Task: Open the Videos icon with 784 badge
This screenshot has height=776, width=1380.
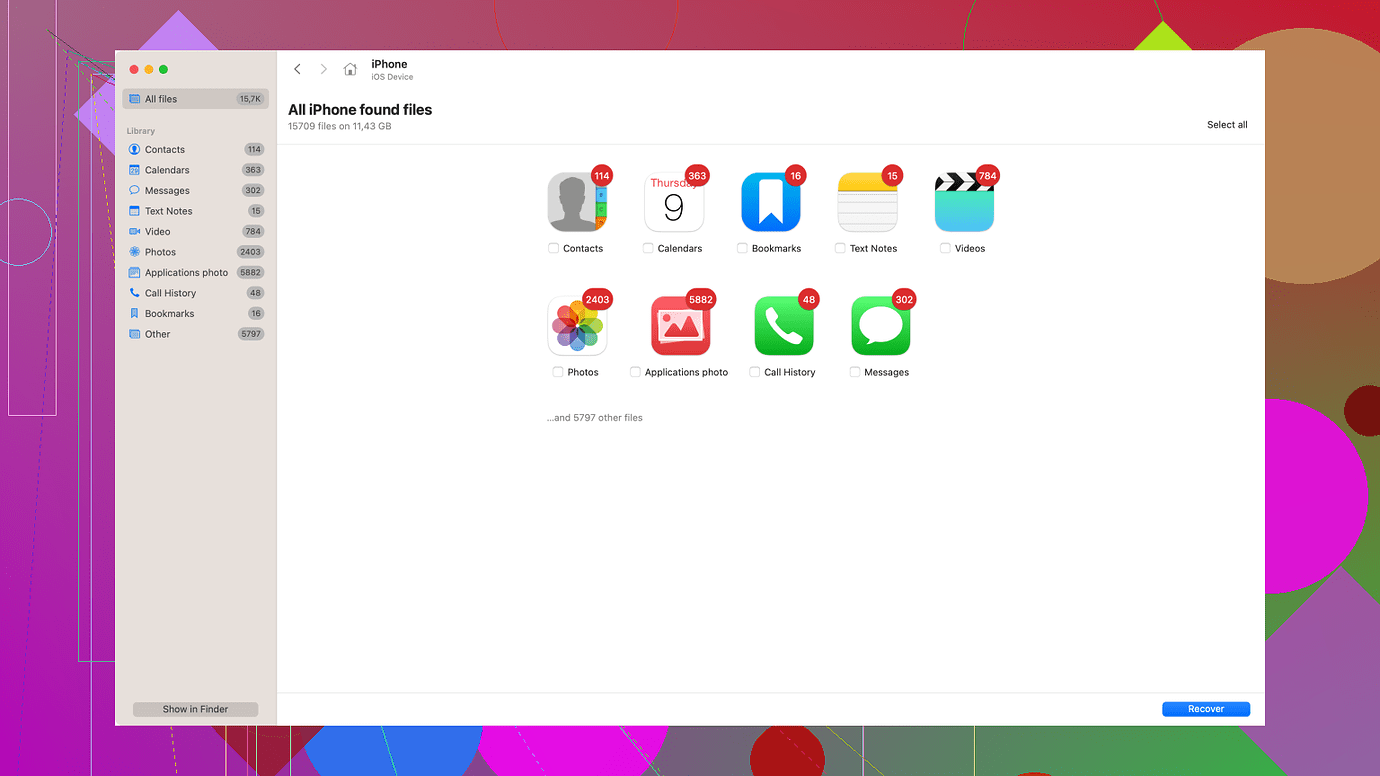Action: click(x=963, y=200)
